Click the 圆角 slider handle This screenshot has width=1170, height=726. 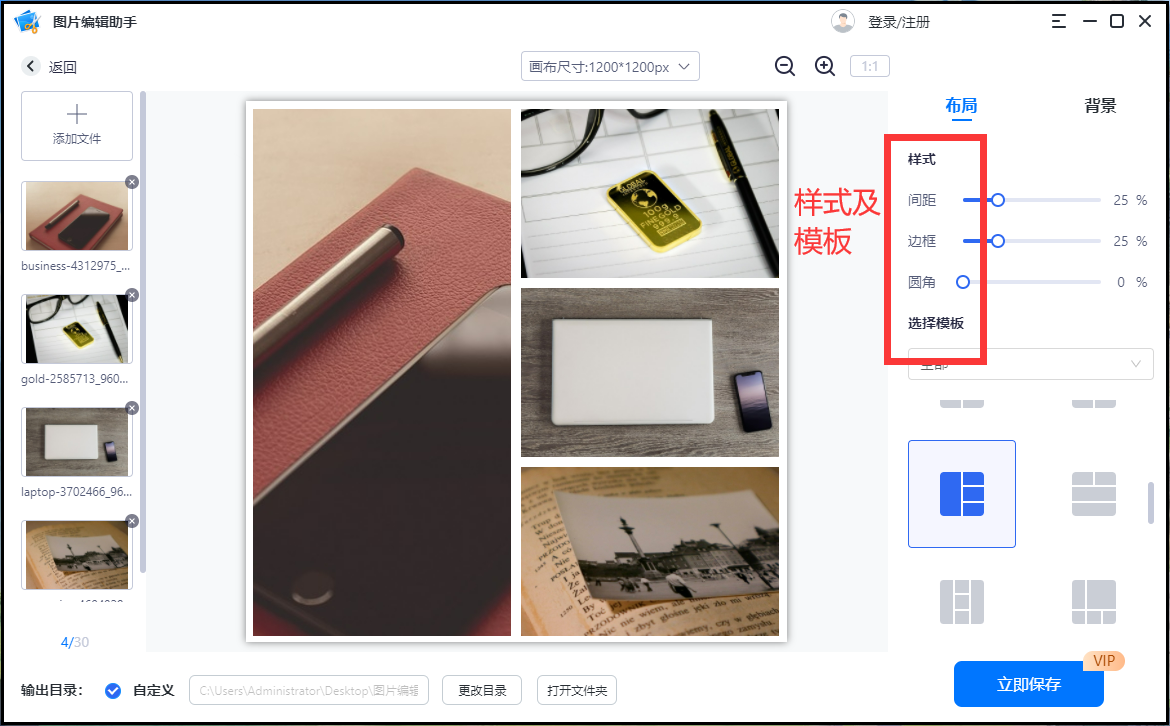click(x=963, y=282)
